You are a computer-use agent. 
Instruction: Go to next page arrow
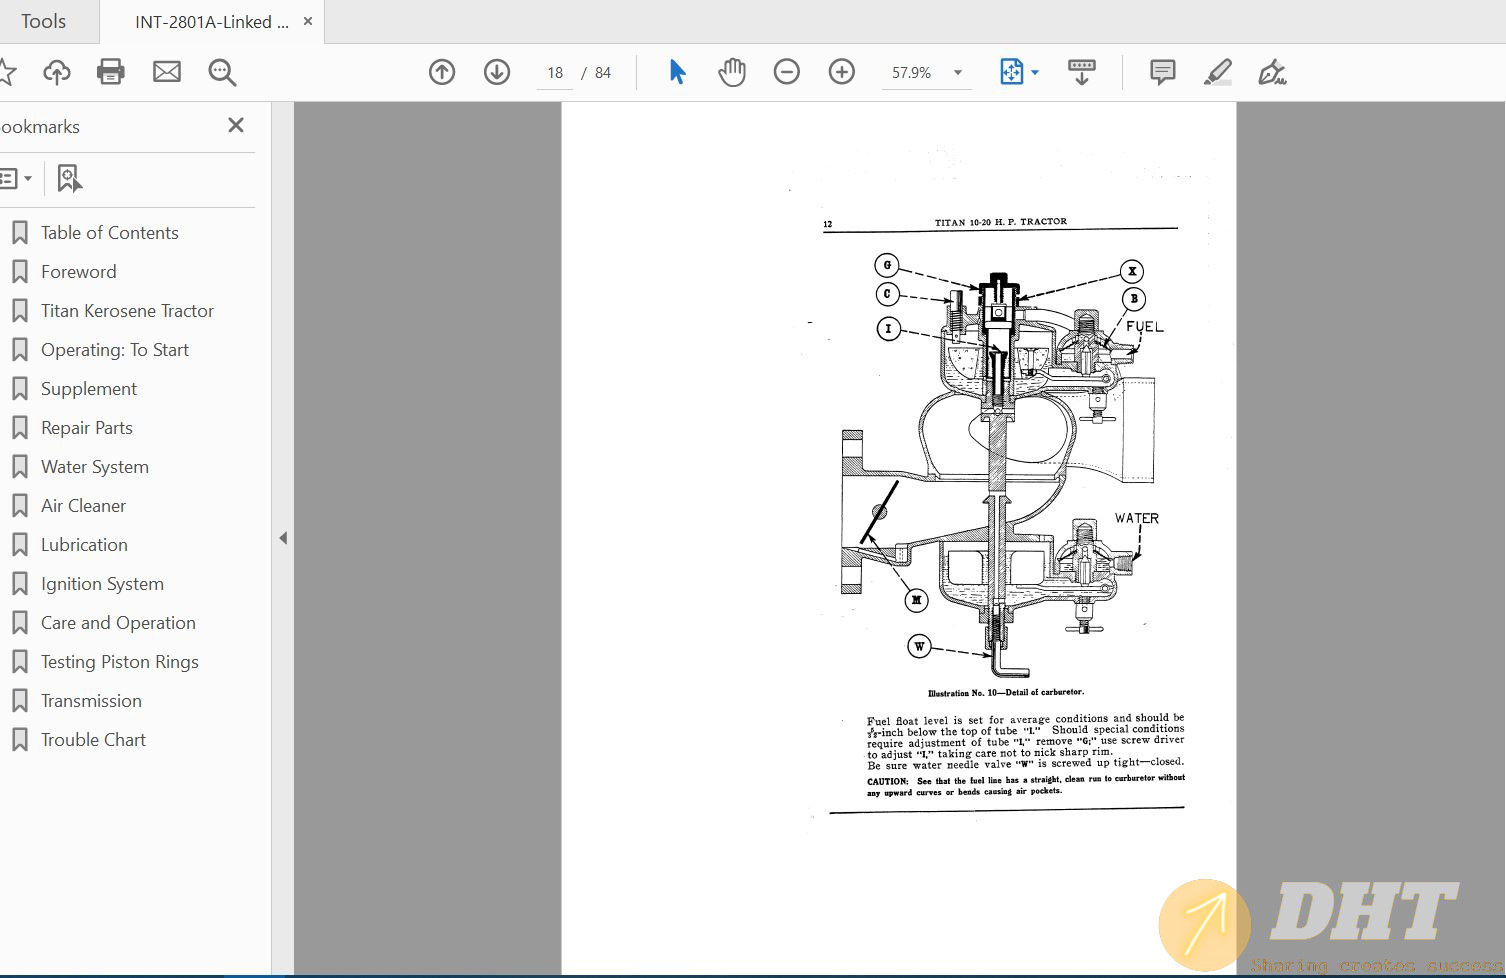tap(497, 72)
